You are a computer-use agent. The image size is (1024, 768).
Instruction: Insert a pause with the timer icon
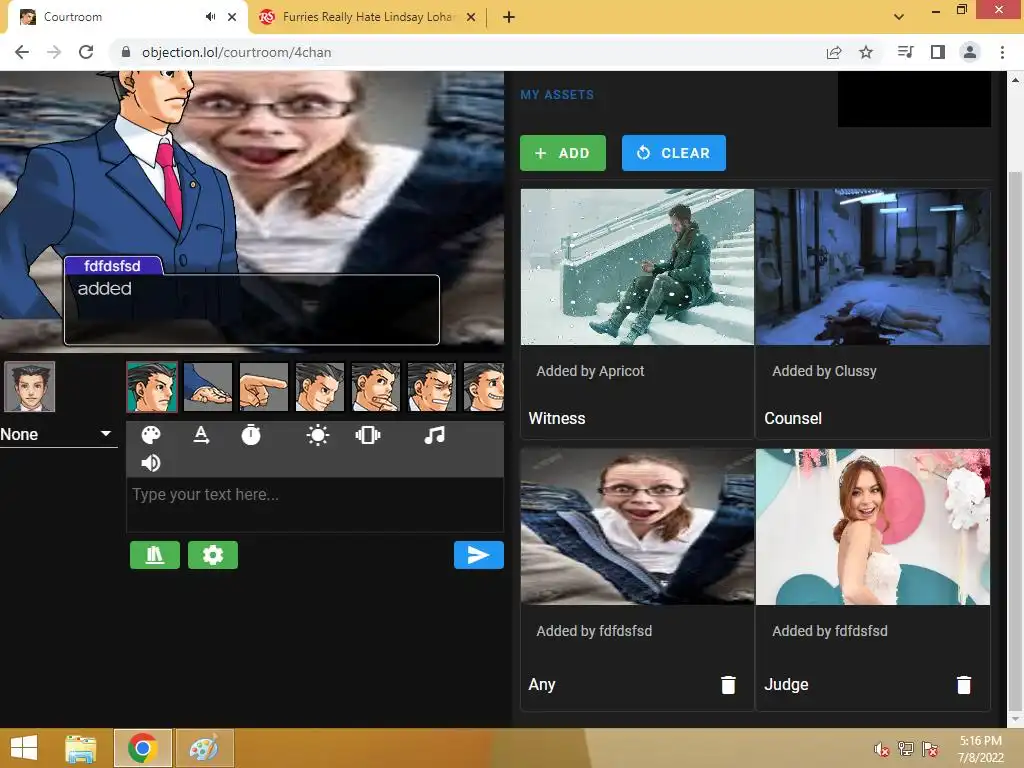tap(251, 435)
